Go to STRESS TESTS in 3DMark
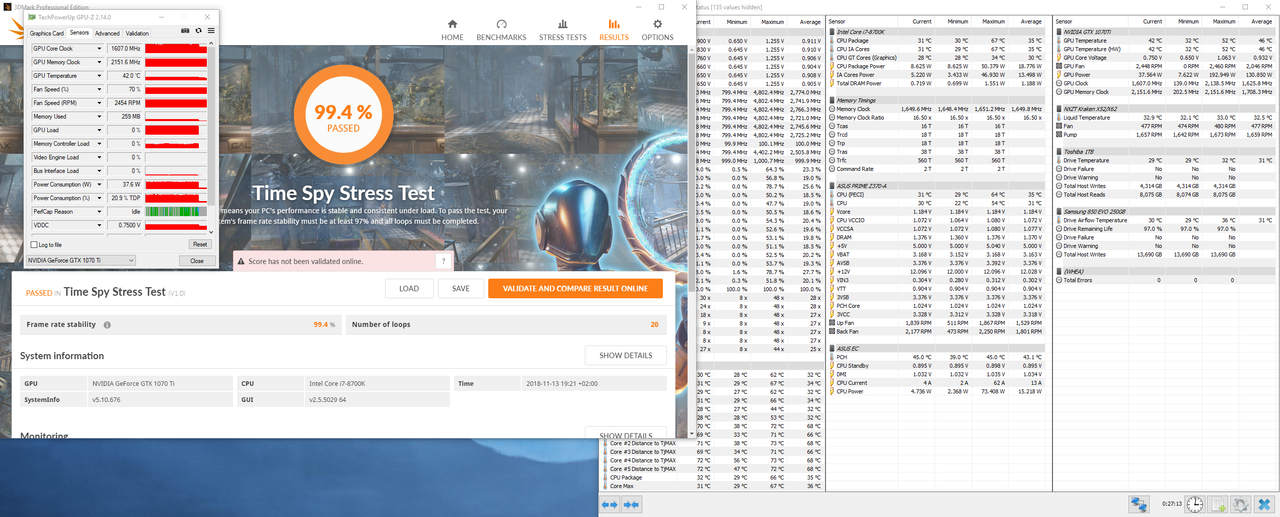1280x517 pixels. [563, 30]
